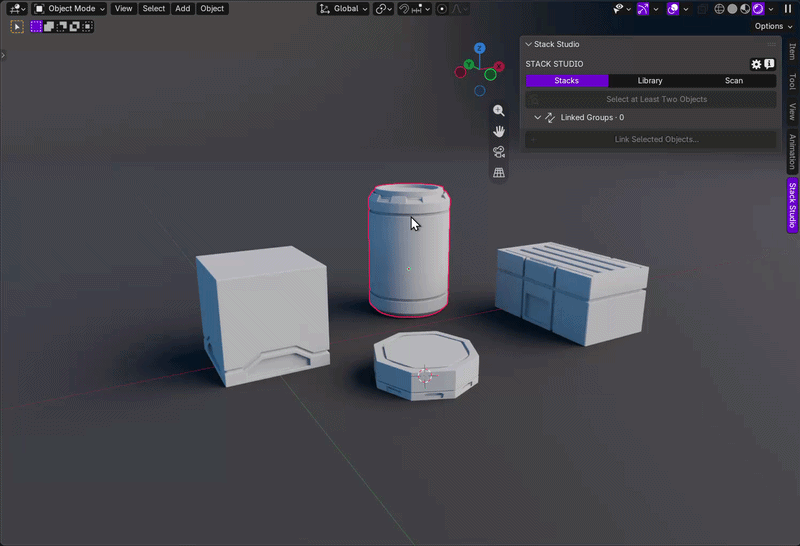Pause viewport rendering
Image resolution: width=800 pixels, height=546 pixels.
(788, 9)
